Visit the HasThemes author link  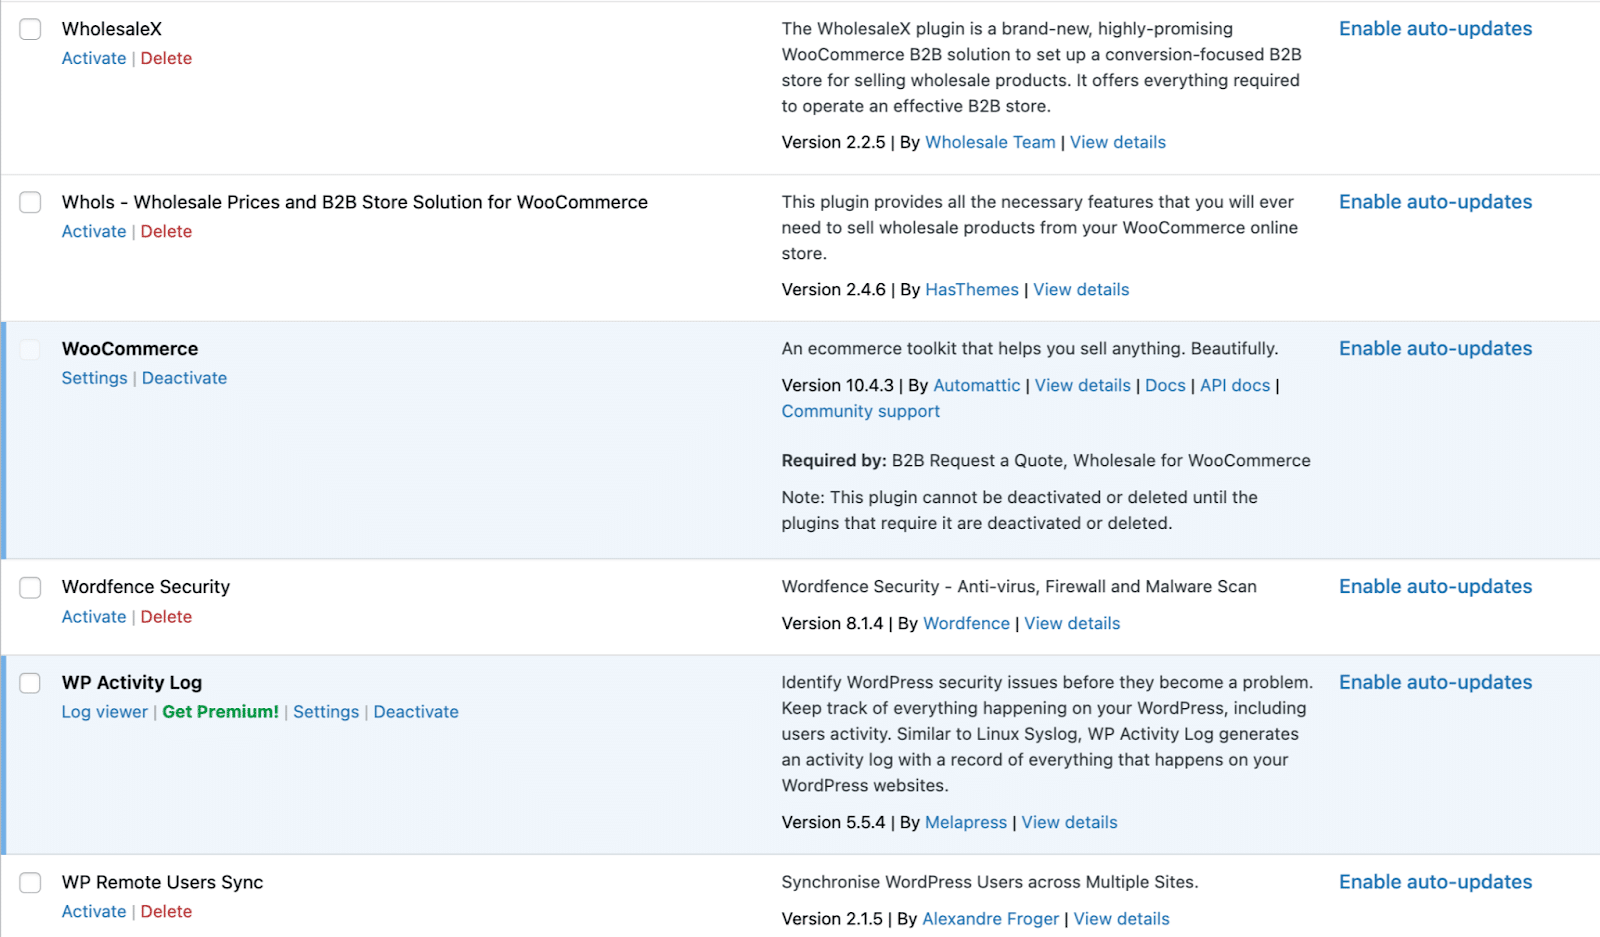point(972,289)
